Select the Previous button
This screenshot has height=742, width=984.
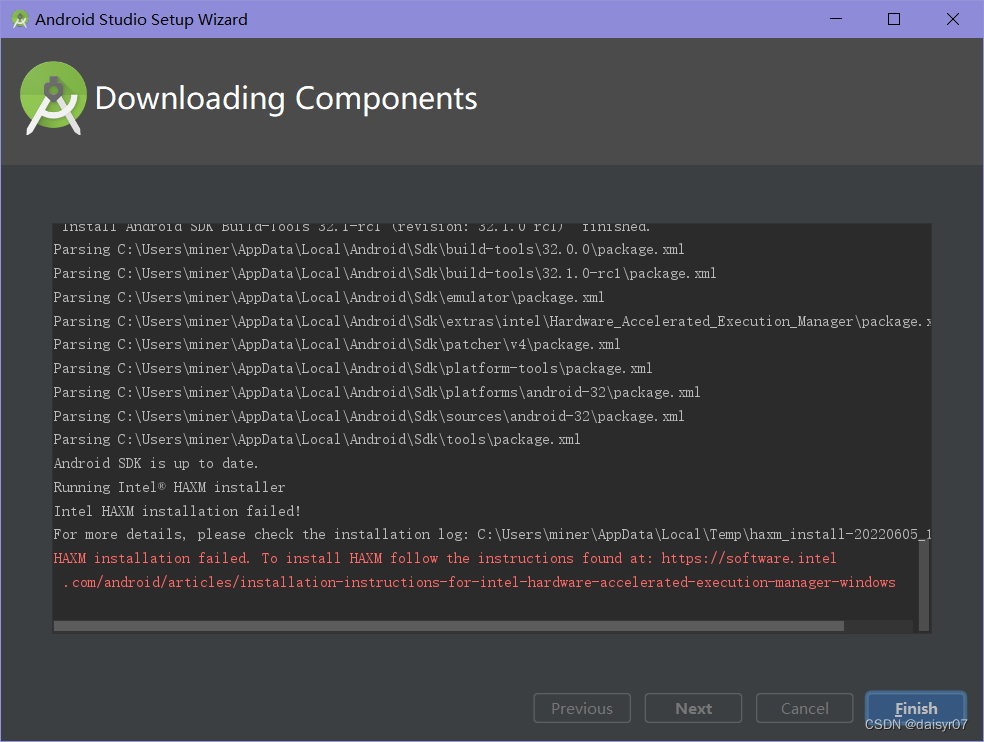582,708
